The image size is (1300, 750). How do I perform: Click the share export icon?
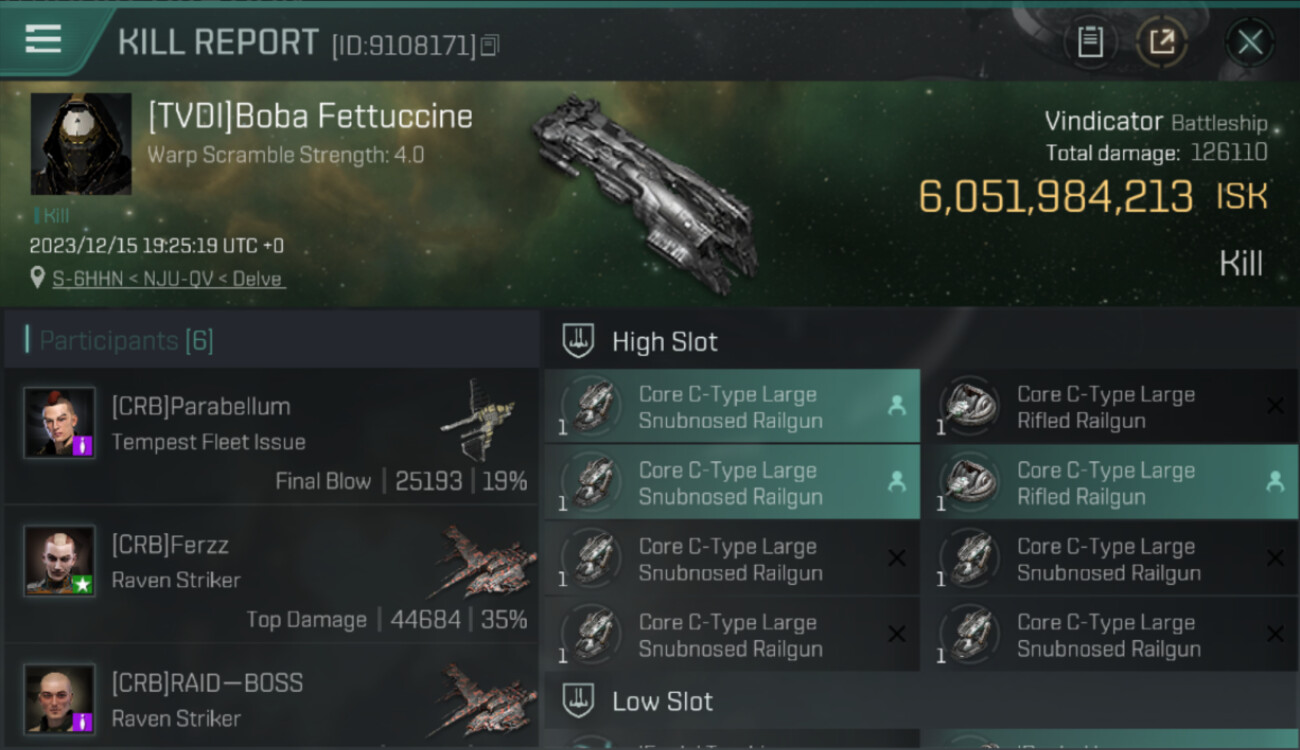[1161, 42]
